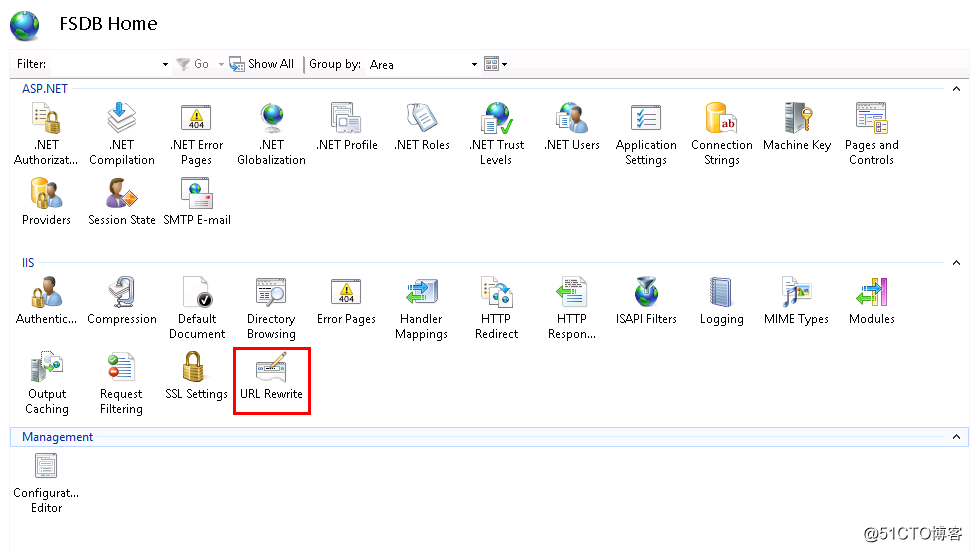Open Default Document feature
Viewport: 972px width, 552px height.
click(x=197, y=308)
